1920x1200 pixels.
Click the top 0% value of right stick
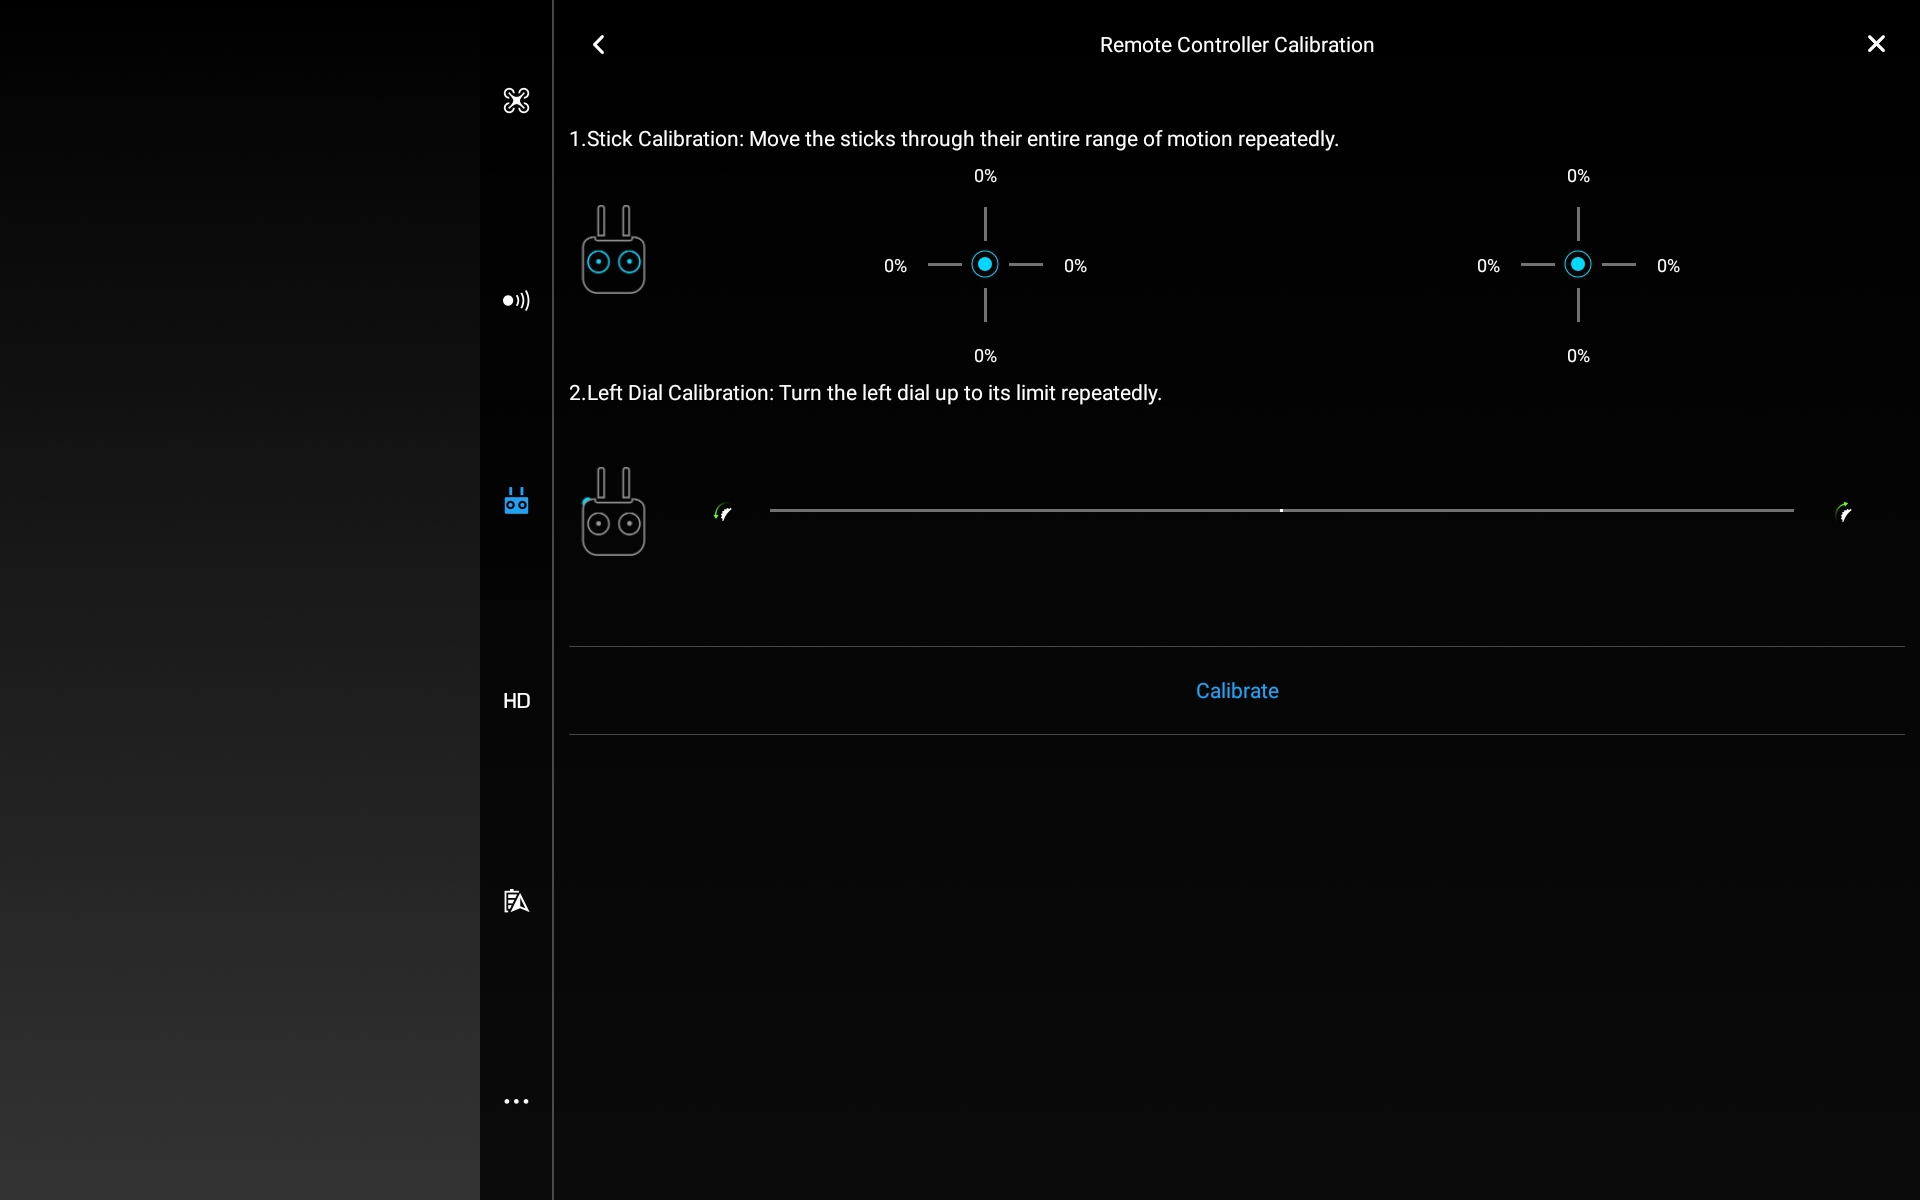point(1578,176)
